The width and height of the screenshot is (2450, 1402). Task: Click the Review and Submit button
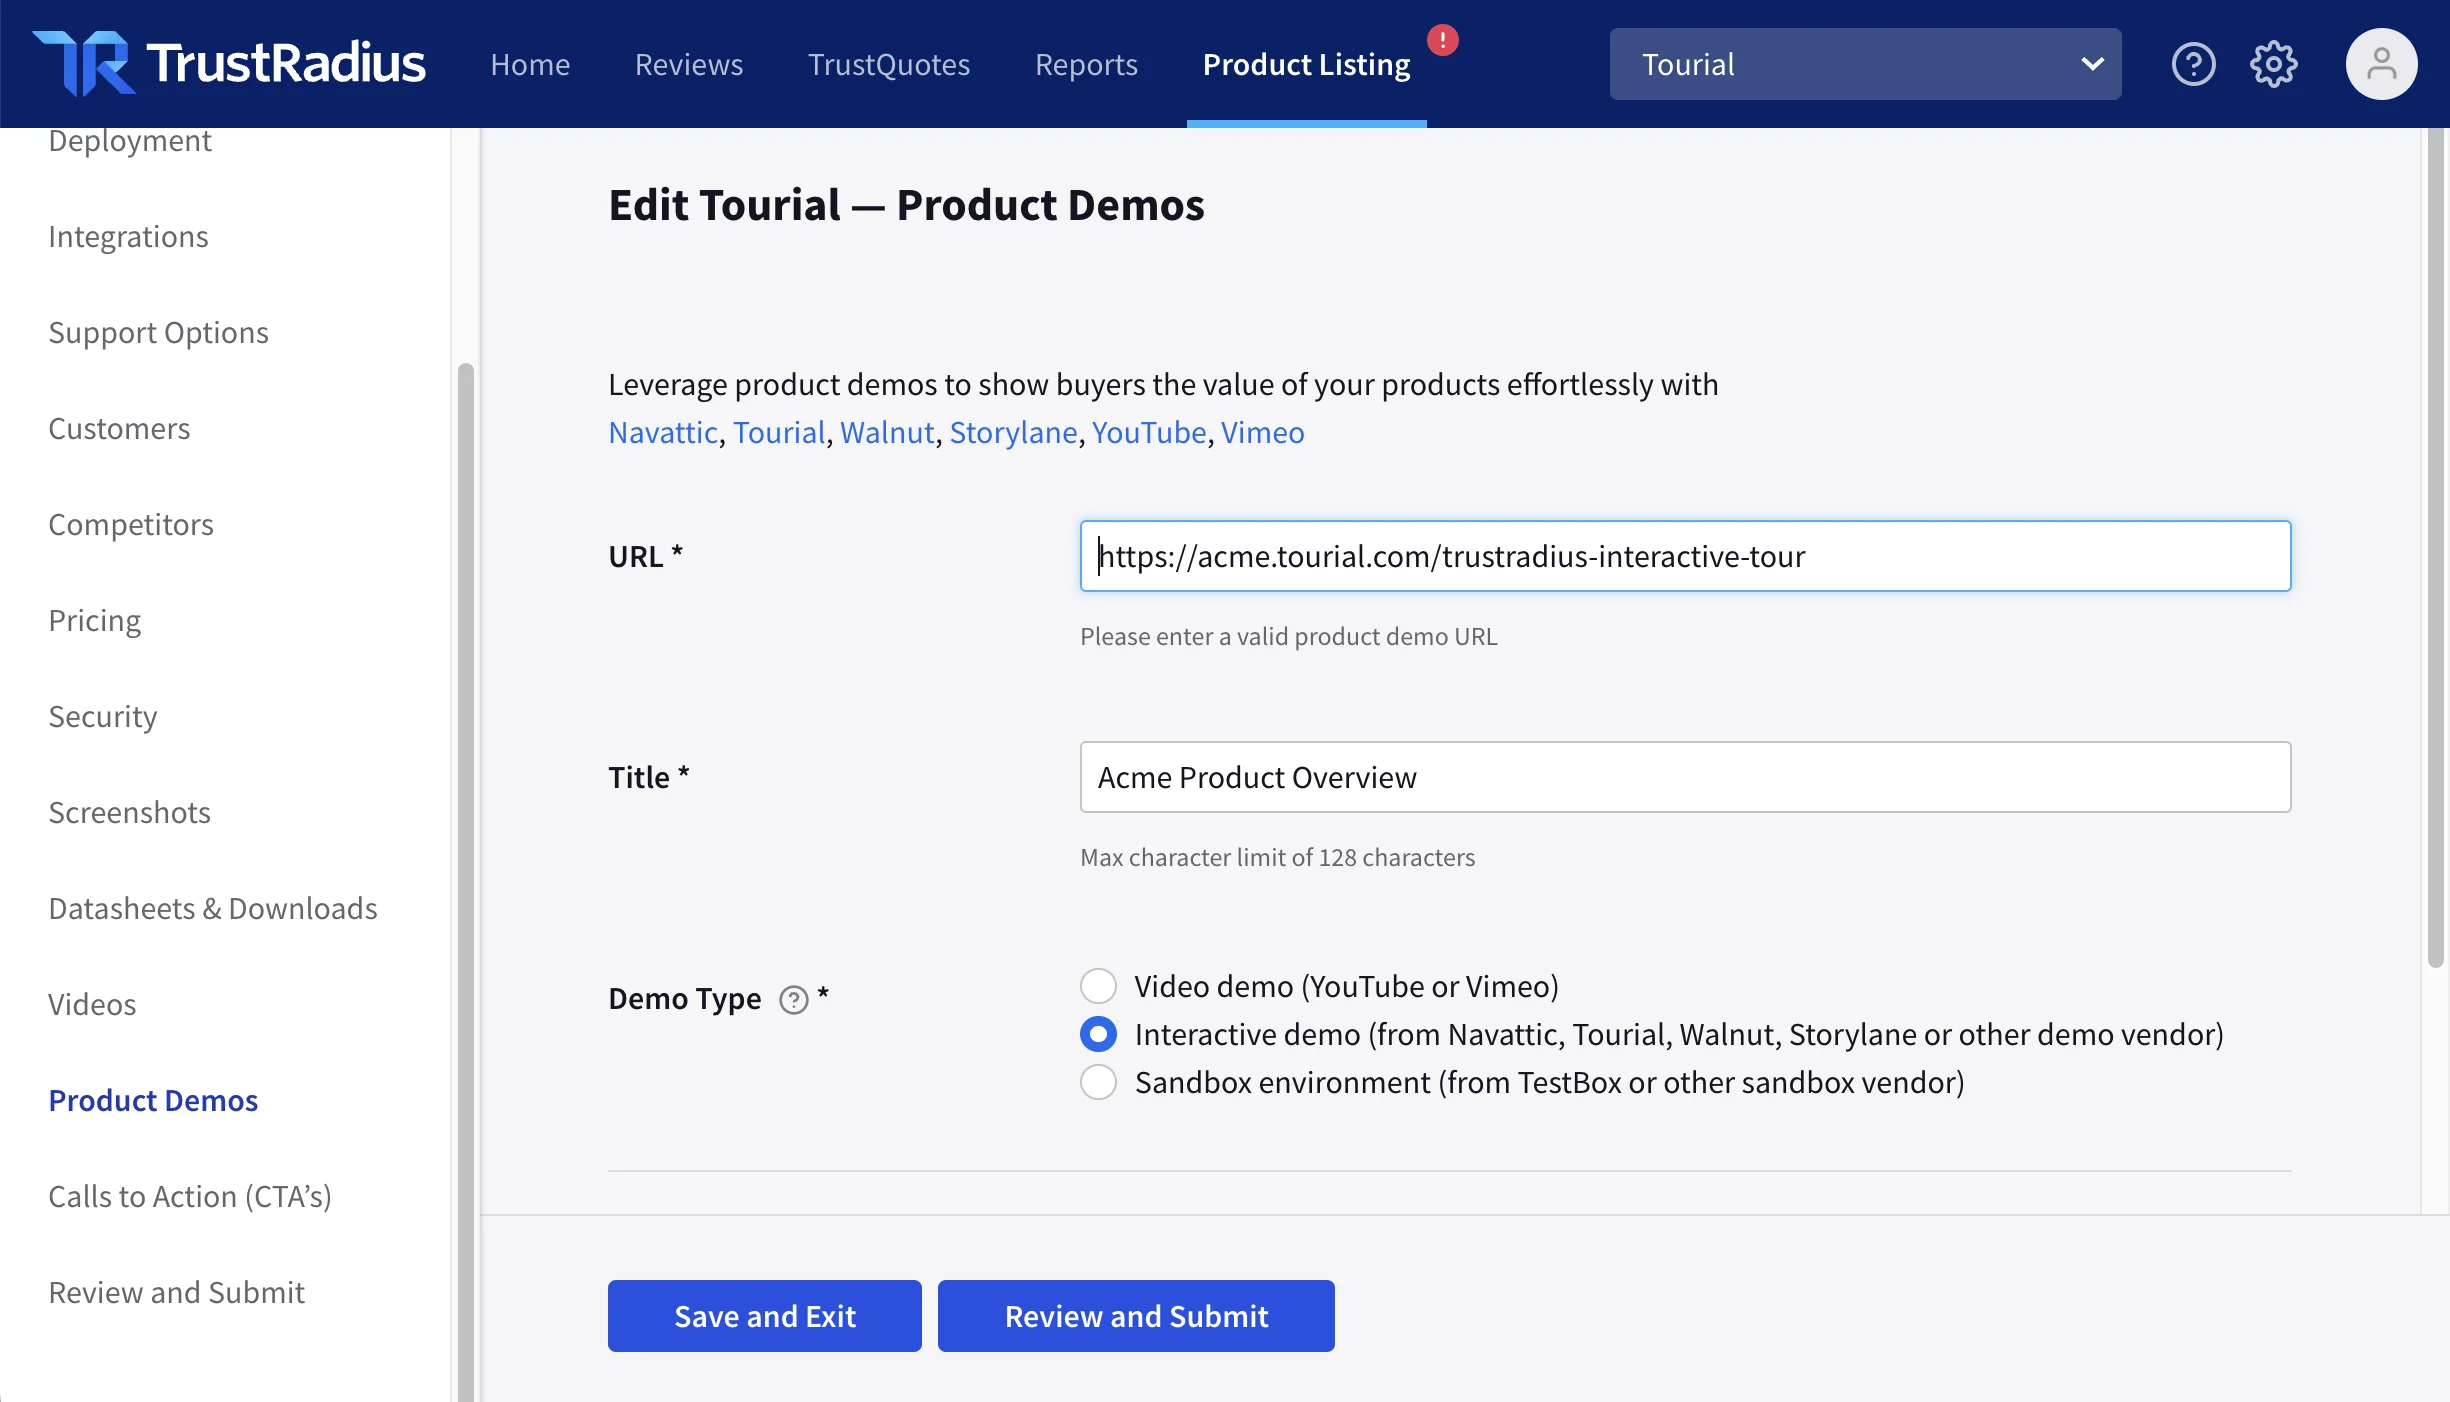(1136, 1316)
